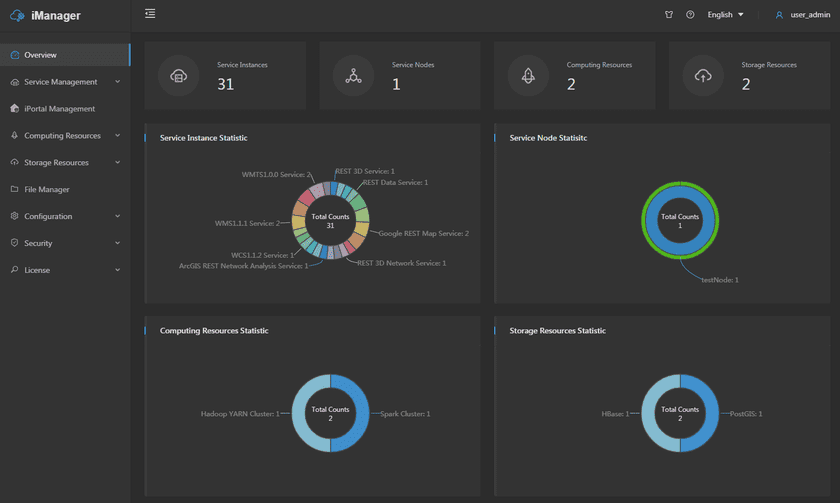
Task: Click the Storage Resources upload cloud icon
Action: [x=703, y=76]
